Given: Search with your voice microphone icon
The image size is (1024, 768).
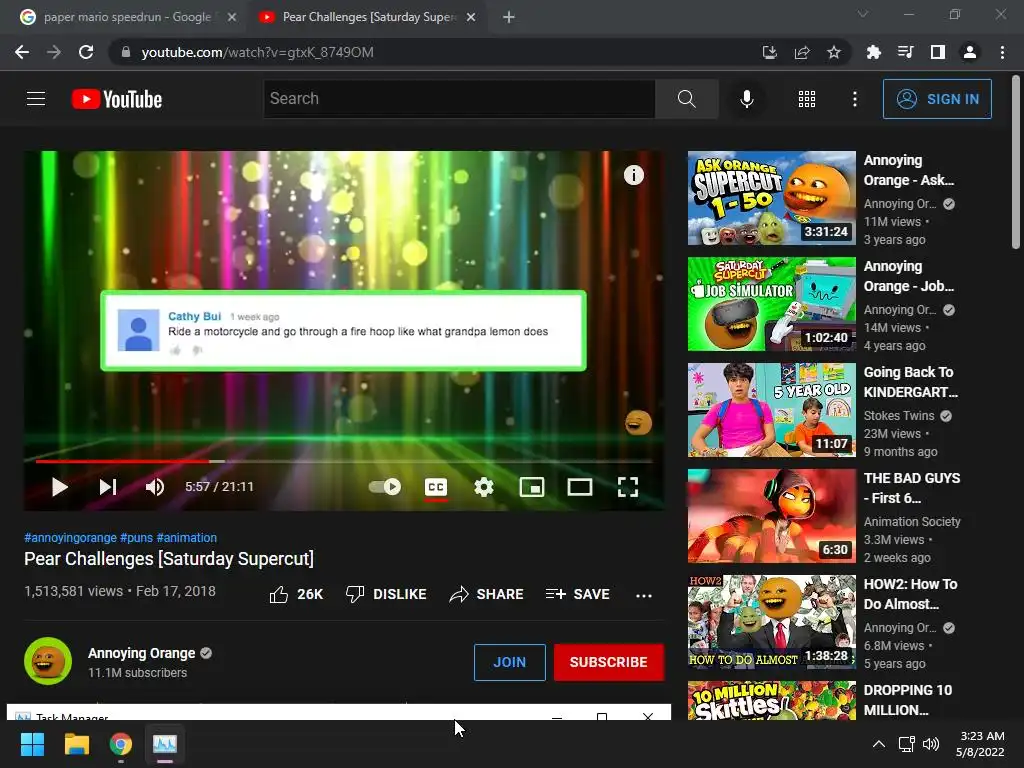Looking at the screenshot, I should coord(746,99).
